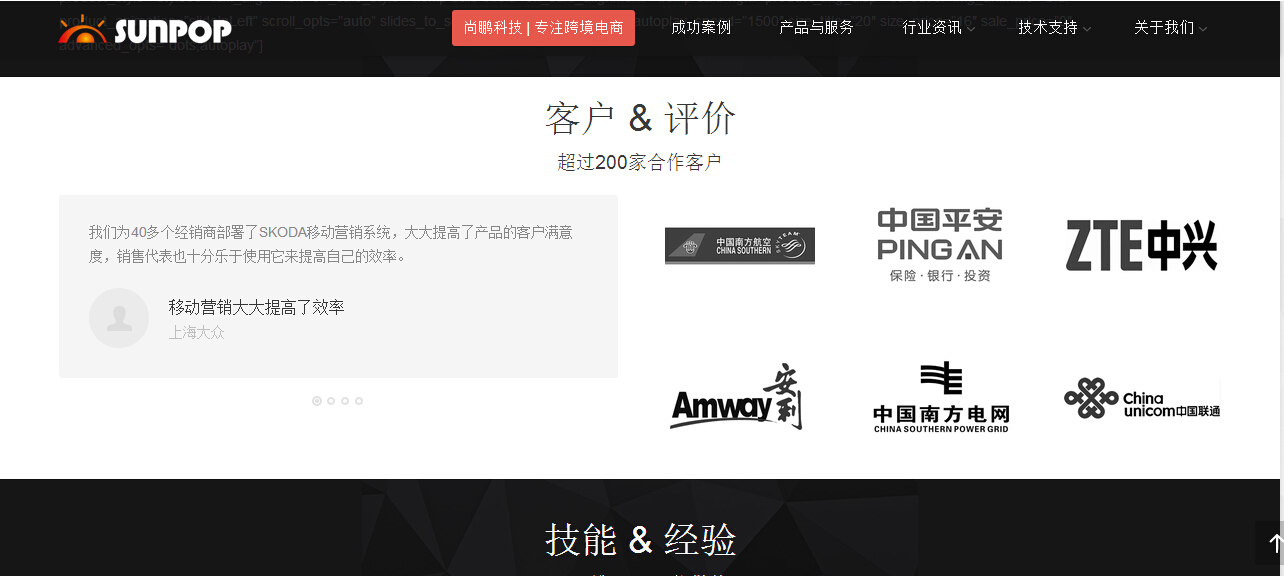This screenshot has width=1284, height=576.
Task: Expand the 行业资讯 dropdown menu
Action: coord(938,28)
